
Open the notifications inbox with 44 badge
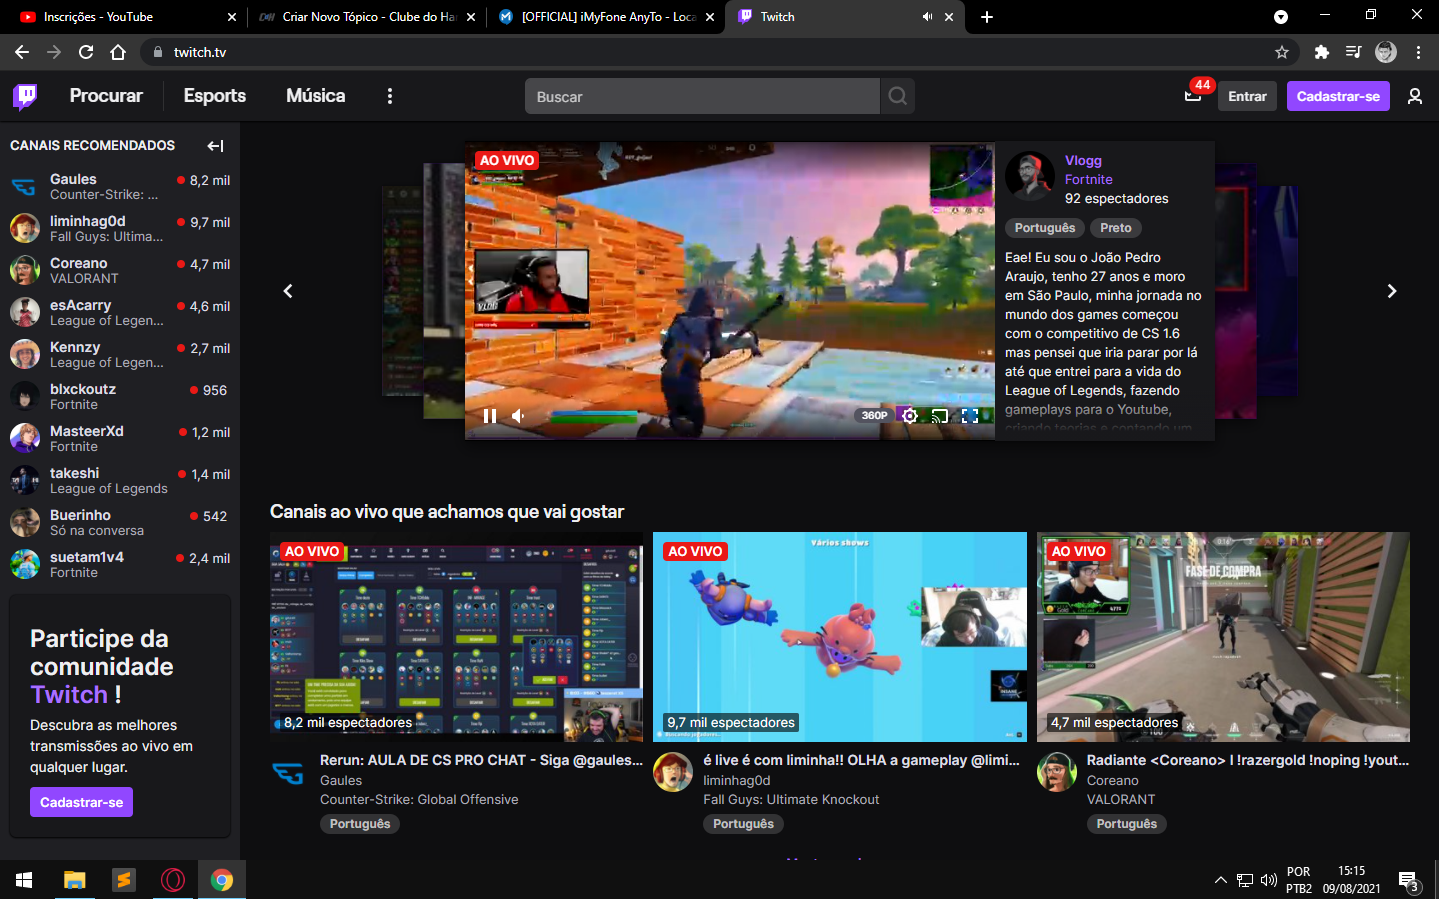[1193, 96]
